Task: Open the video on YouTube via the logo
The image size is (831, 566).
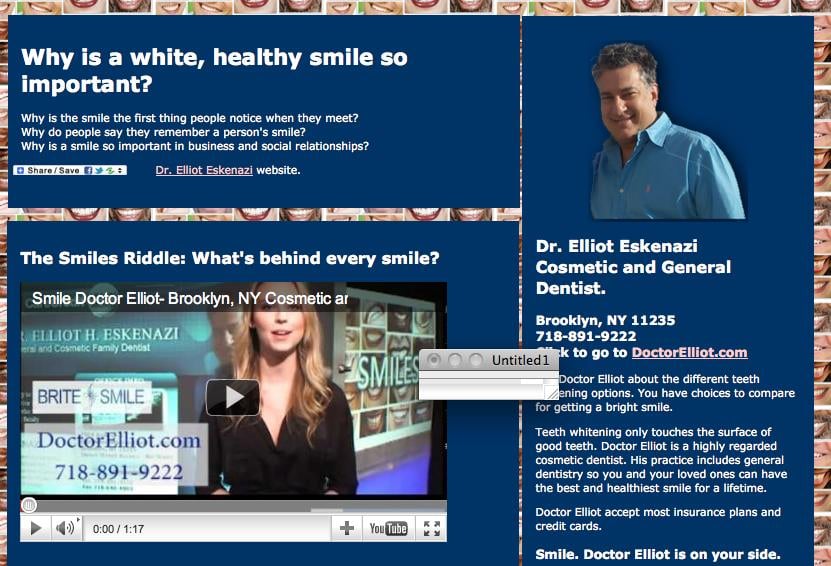Action: [388, 528]
